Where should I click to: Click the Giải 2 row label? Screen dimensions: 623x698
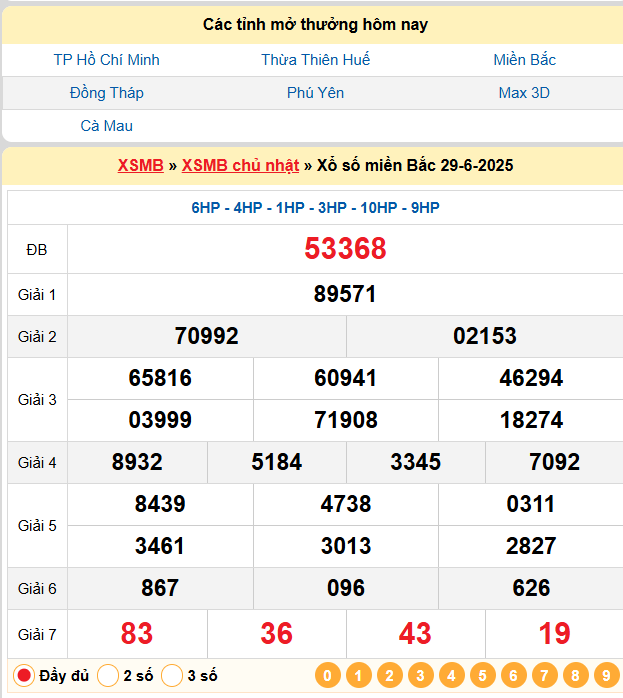37,337
